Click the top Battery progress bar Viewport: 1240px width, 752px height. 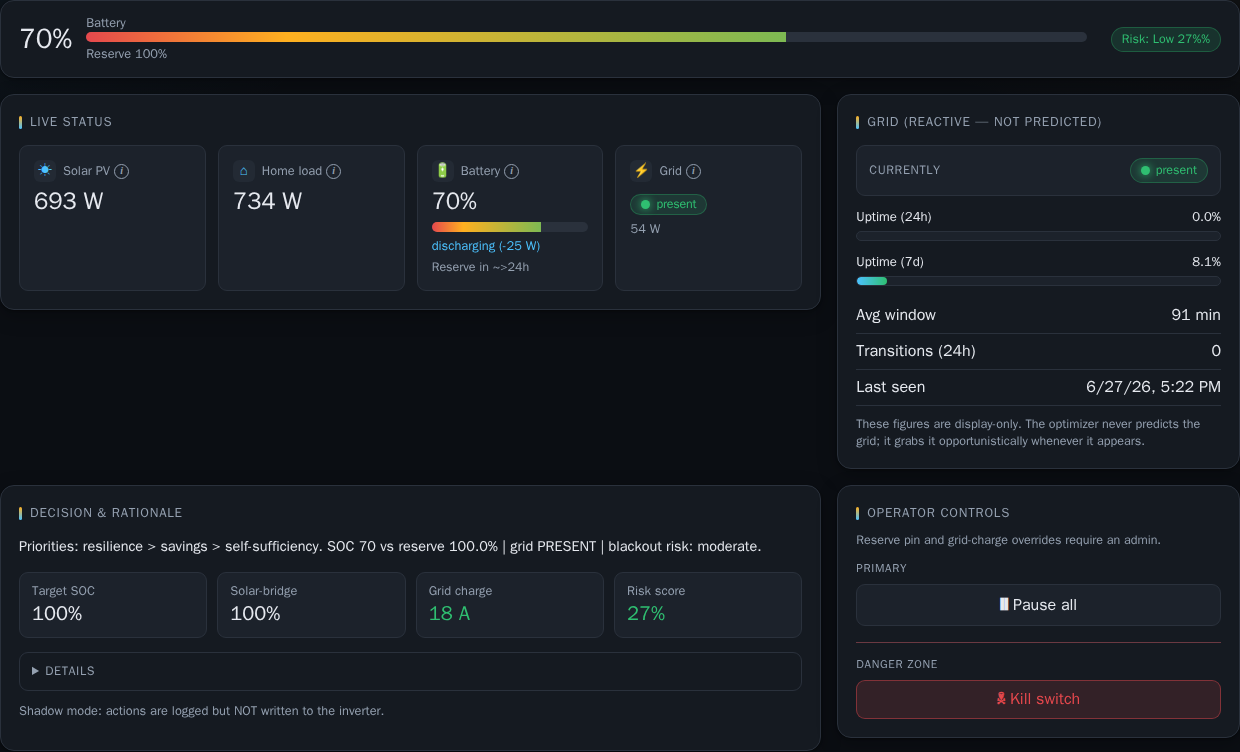586,37
